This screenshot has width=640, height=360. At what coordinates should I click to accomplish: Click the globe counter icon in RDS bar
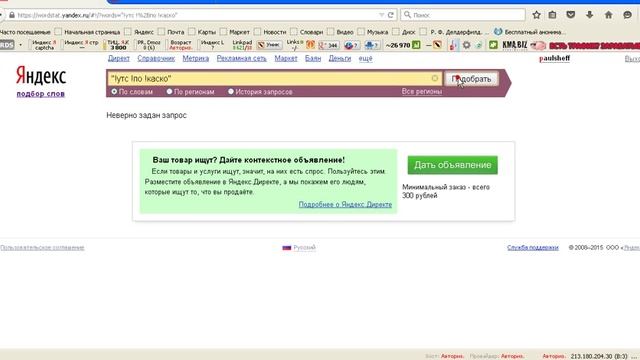pyautogui.click(x=351, y=45)
